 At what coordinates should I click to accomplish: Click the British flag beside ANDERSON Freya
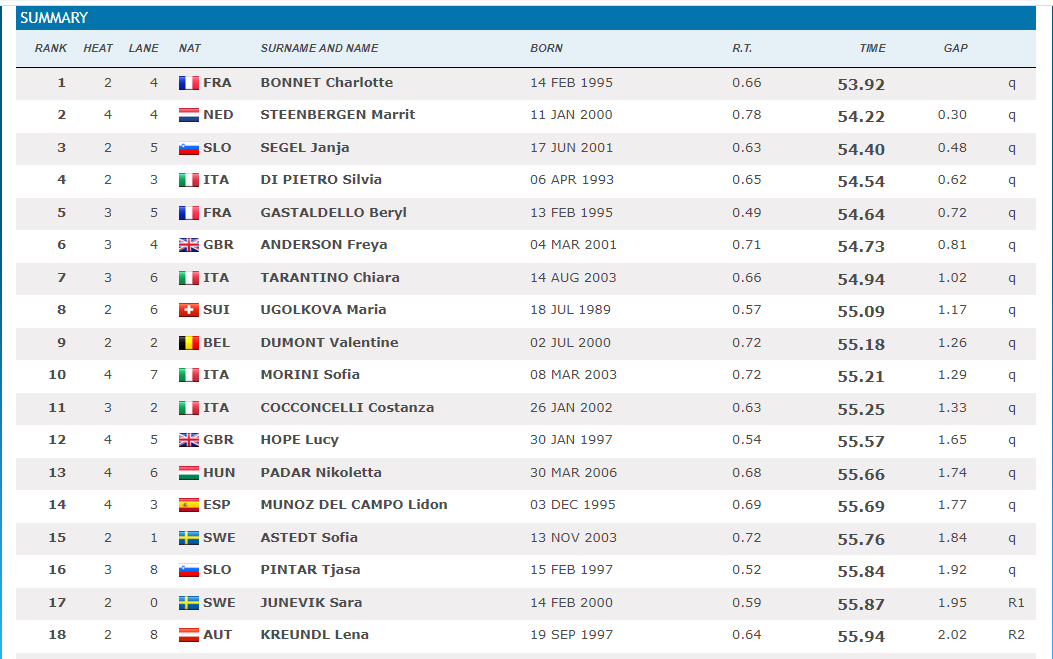coord(189,245)
